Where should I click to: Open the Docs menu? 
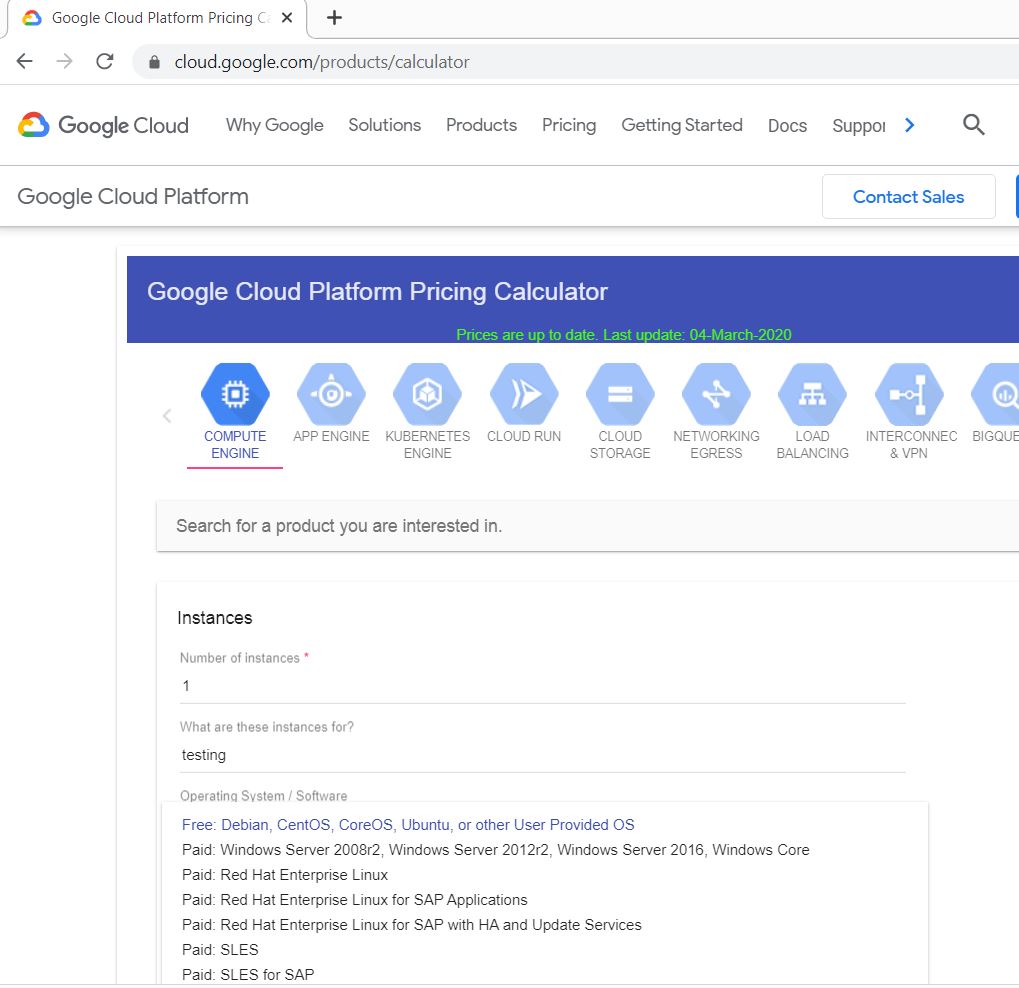(x=787, y=125)
